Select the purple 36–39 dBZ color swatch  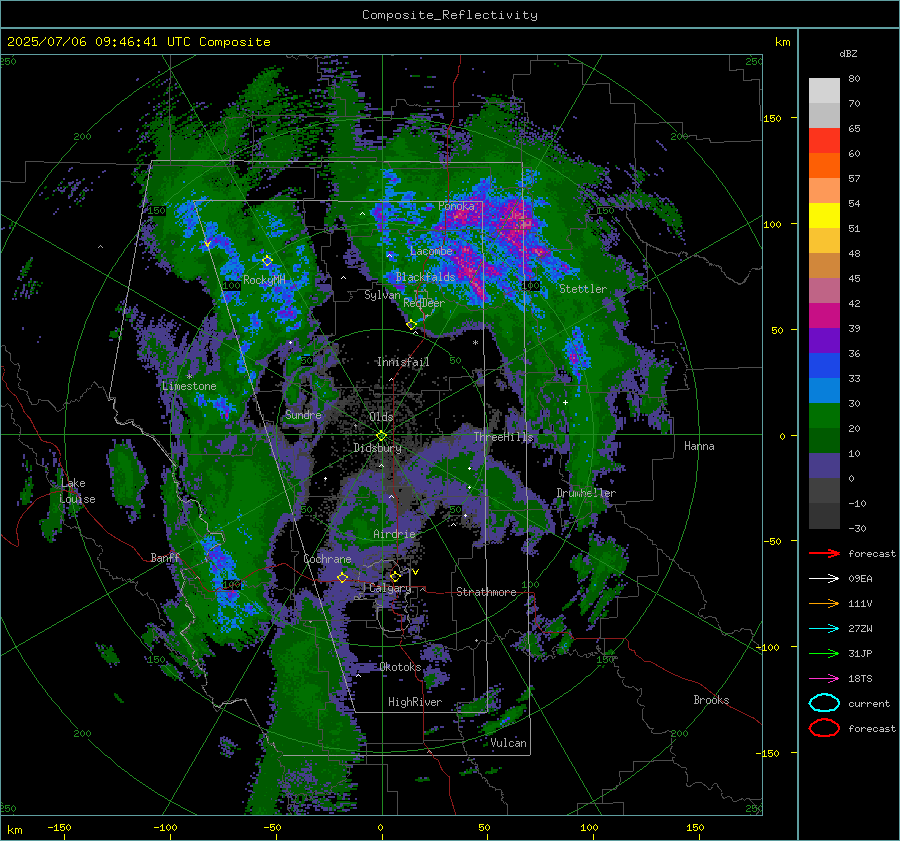click(x=824, y=341)
